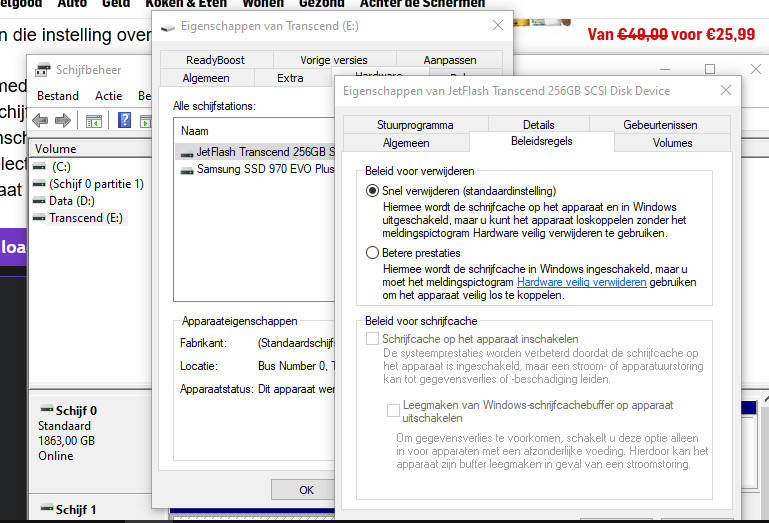Open the Gezond website section
This screenshot has height=523, width=769.
pos(322,3)
